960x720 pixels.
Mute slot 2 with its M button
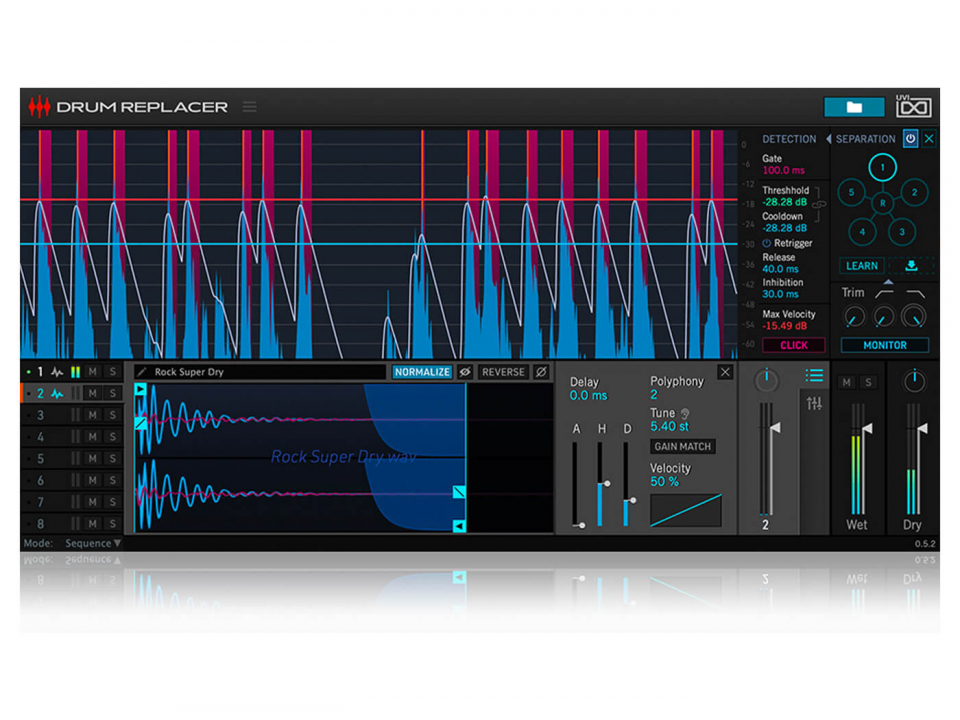click(92, 394)
